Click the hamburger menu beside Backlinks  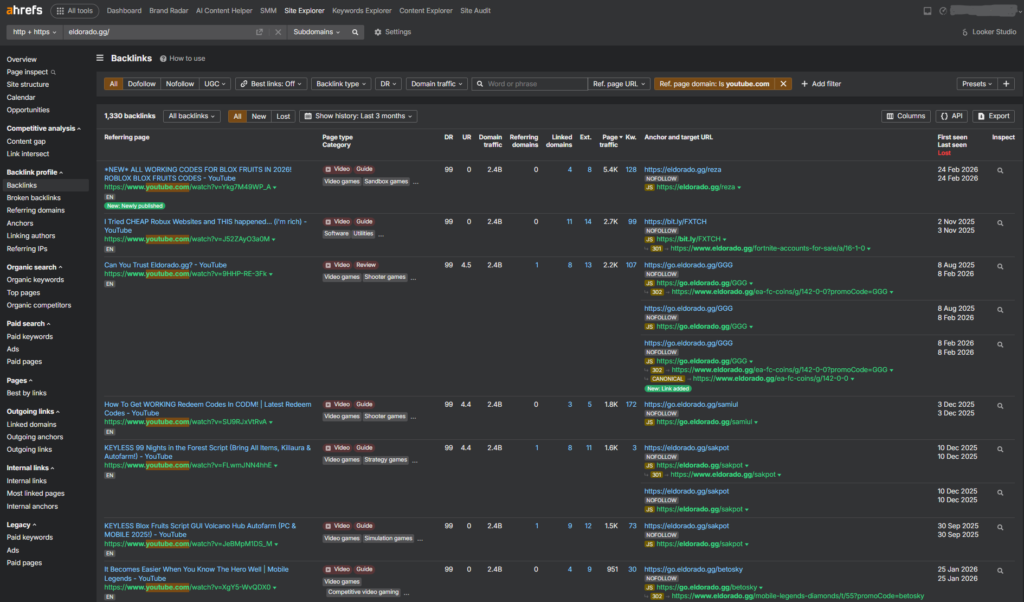pyautogui.click(x=100, y=58)
